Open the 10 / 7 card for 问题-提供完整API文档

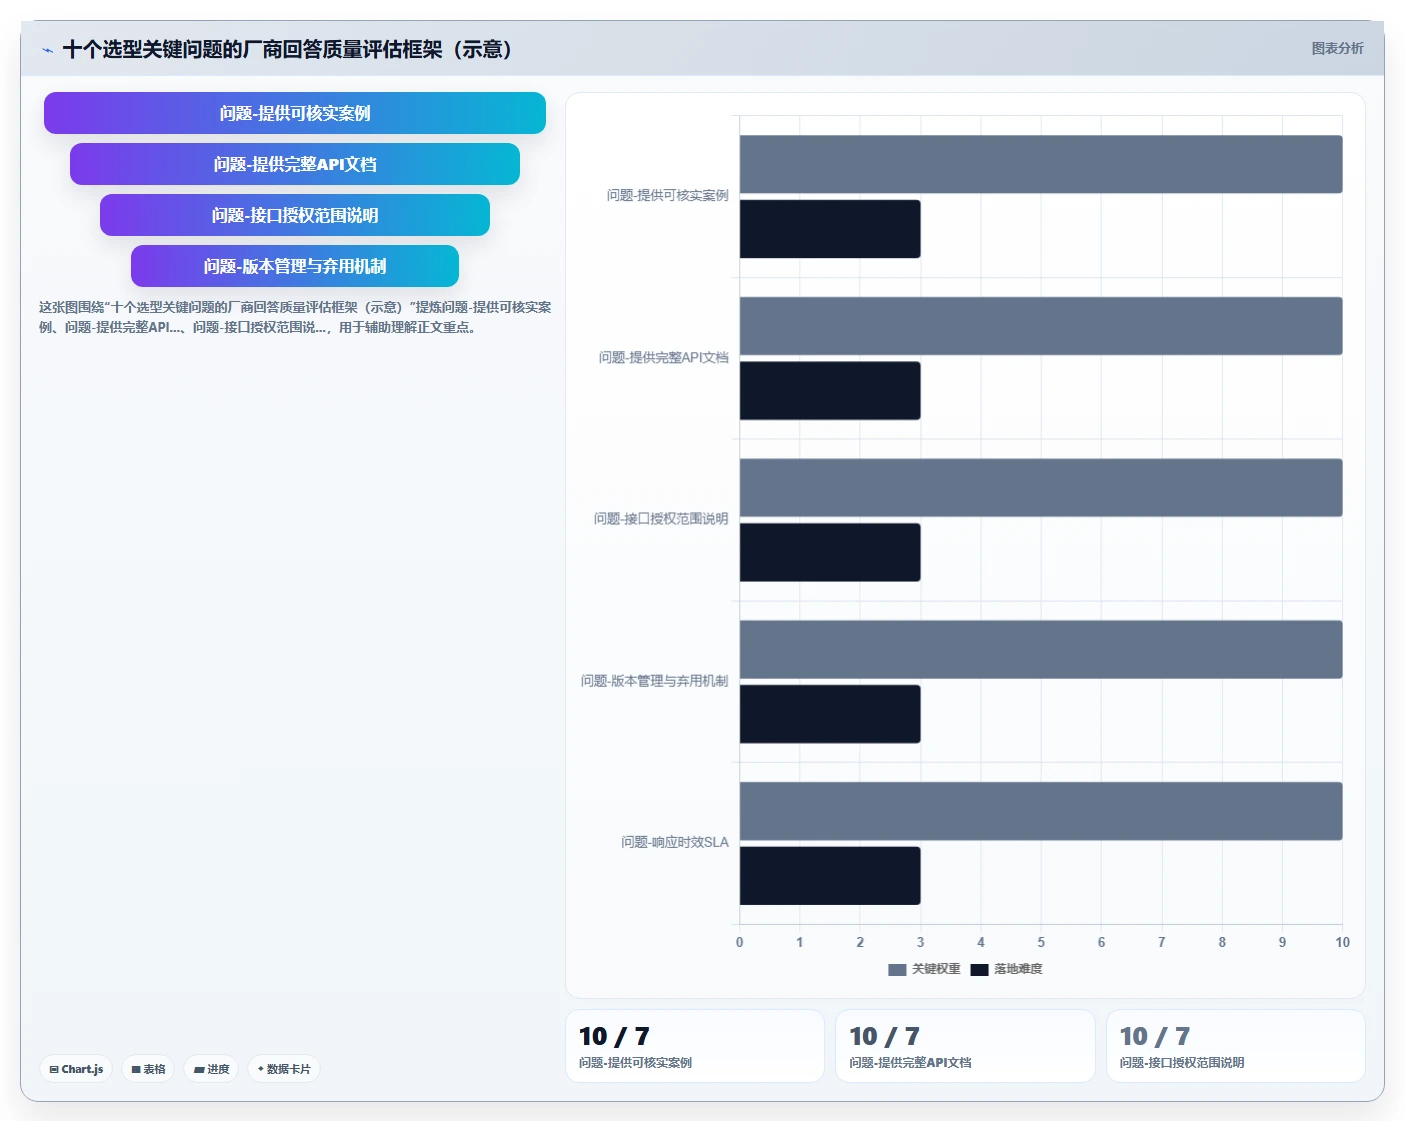click(x=965, y=1046)
